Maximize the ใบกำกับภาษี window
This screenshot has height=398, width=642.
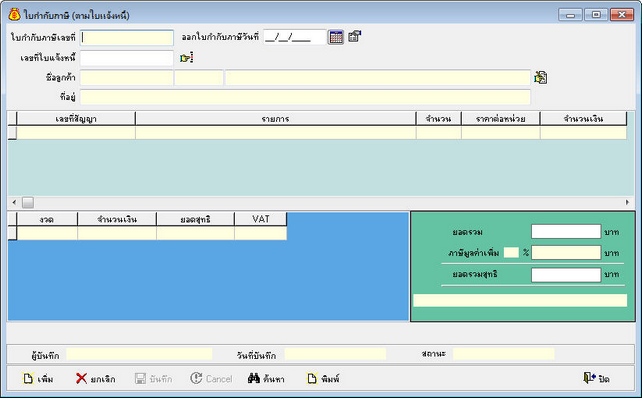pyautogui.click(x=596, y=15)
